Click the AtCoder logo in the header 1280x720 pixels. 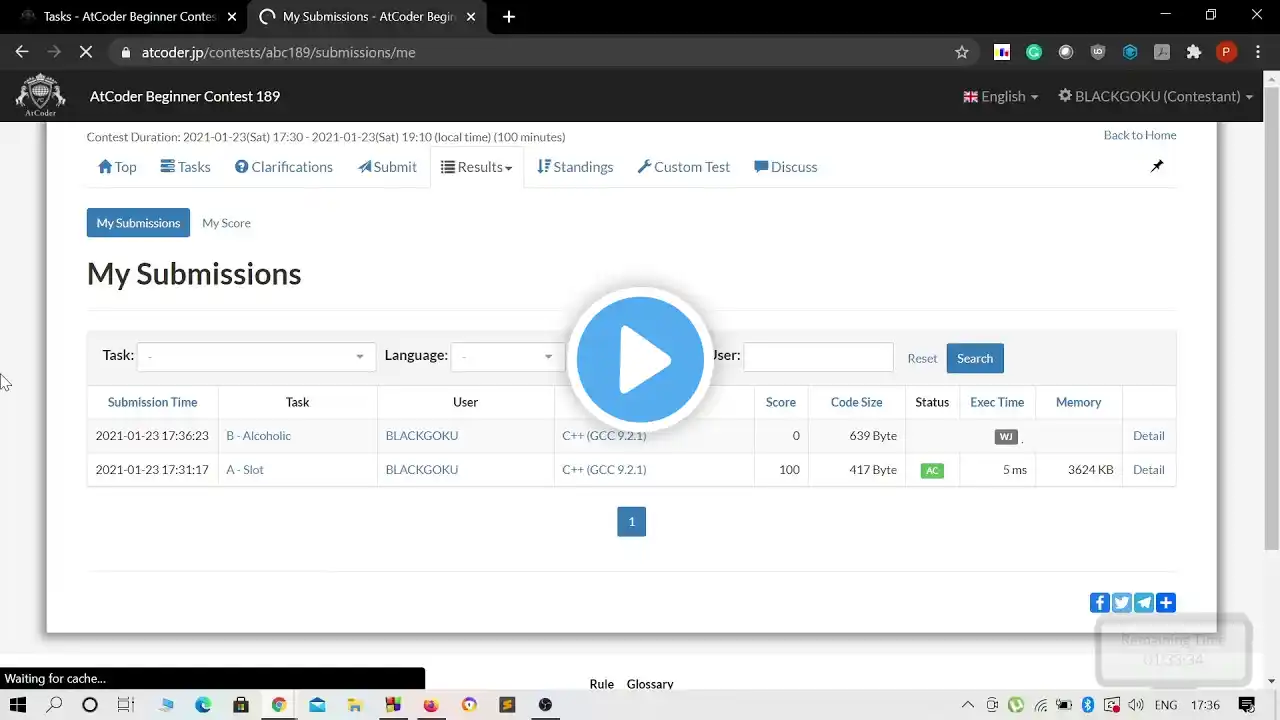coord(40,96)
